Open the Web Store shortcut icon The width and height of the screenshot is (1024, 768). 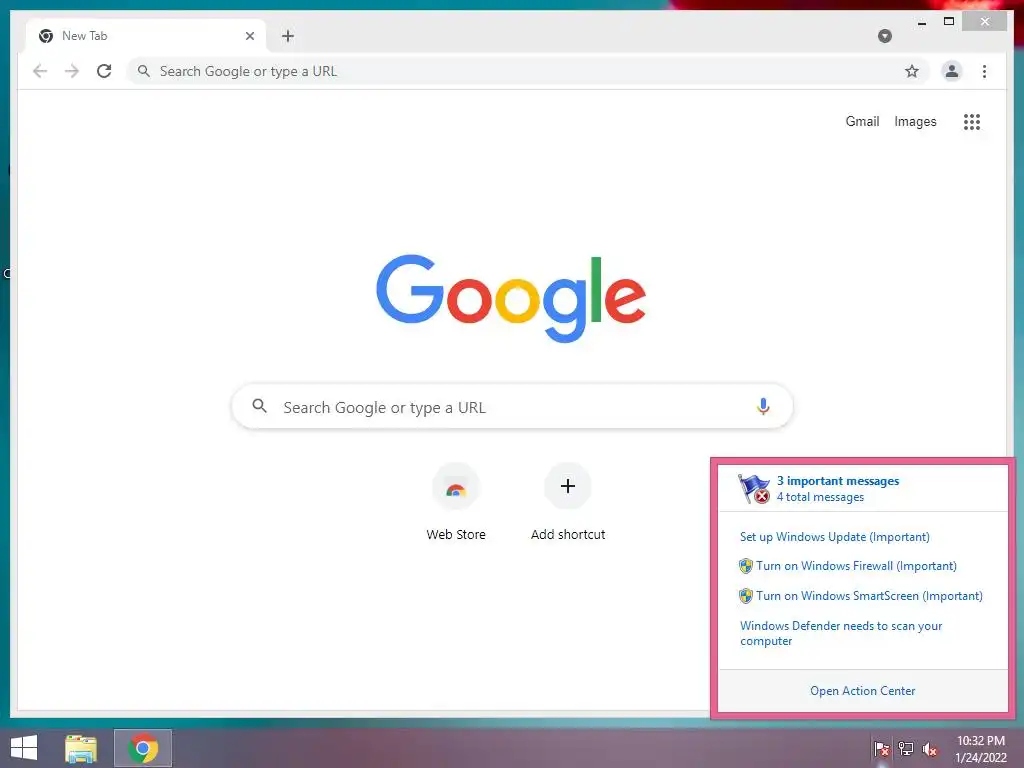[x=456, y=487]
